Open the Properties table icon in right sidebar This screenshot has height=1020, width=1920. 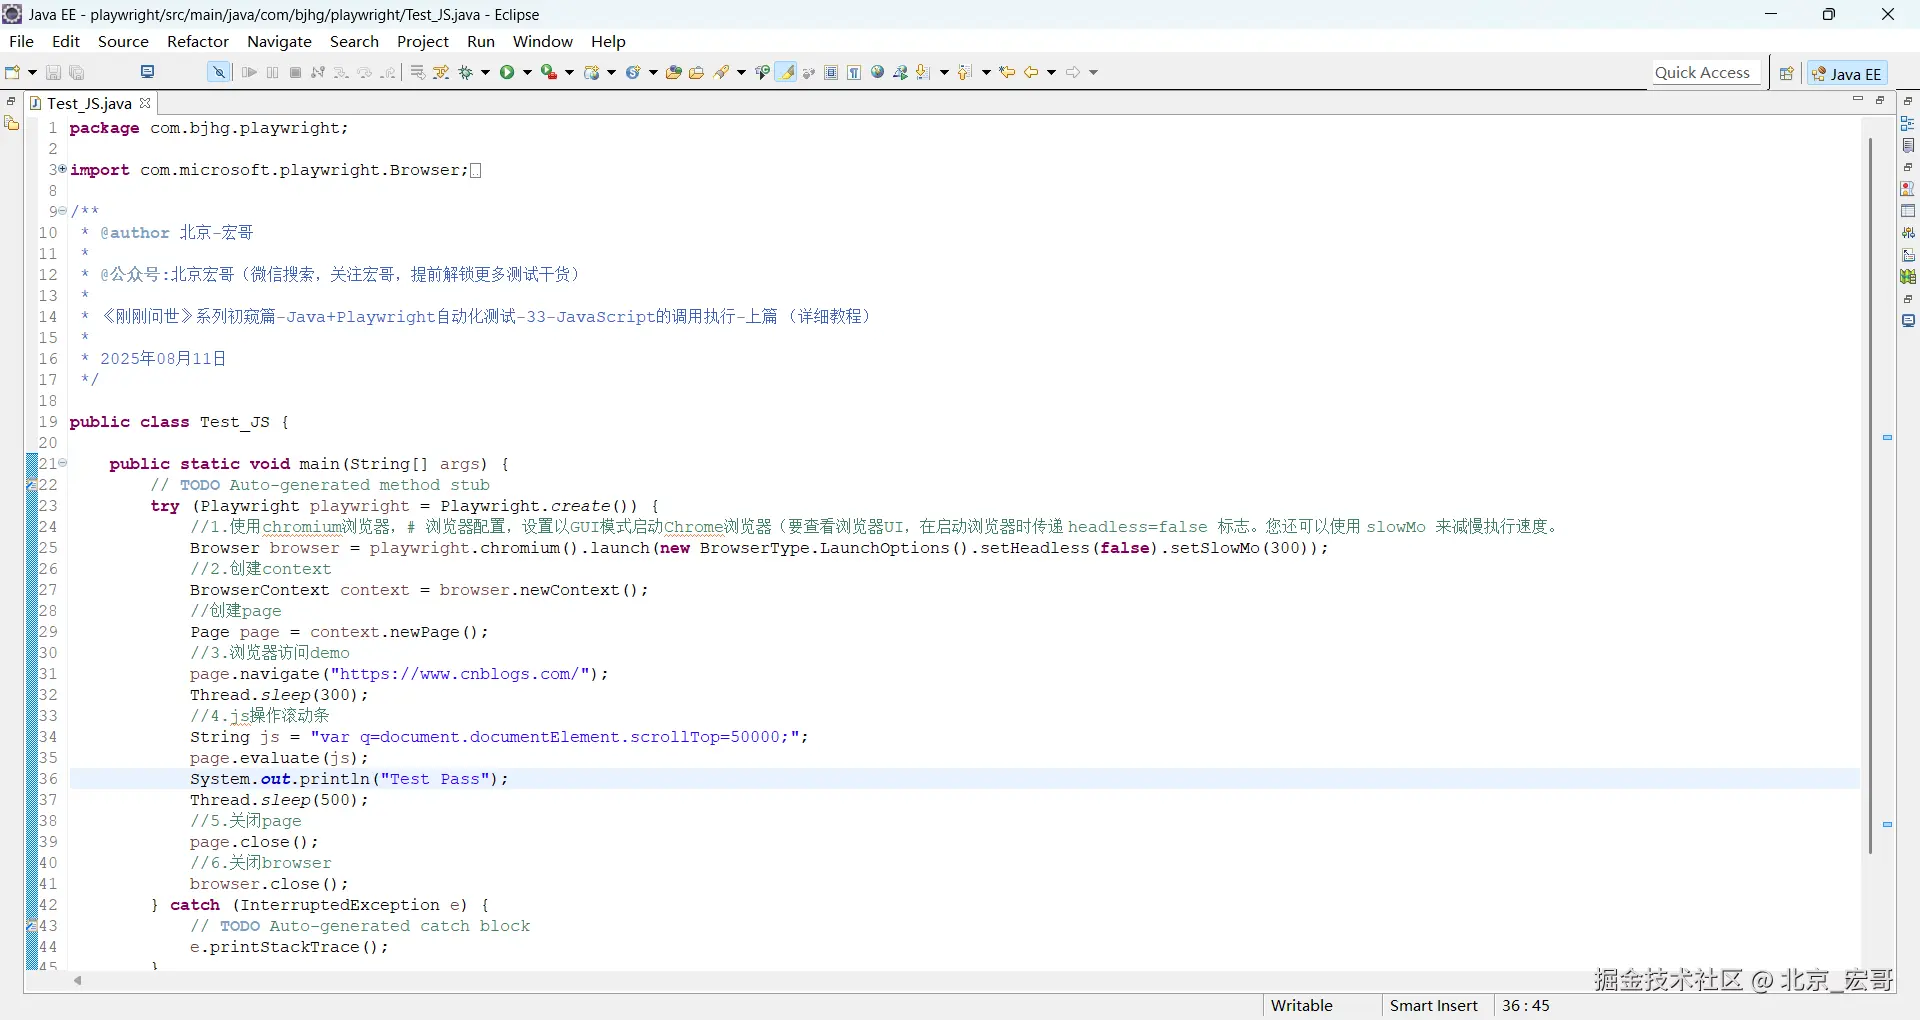point(1908,211)
